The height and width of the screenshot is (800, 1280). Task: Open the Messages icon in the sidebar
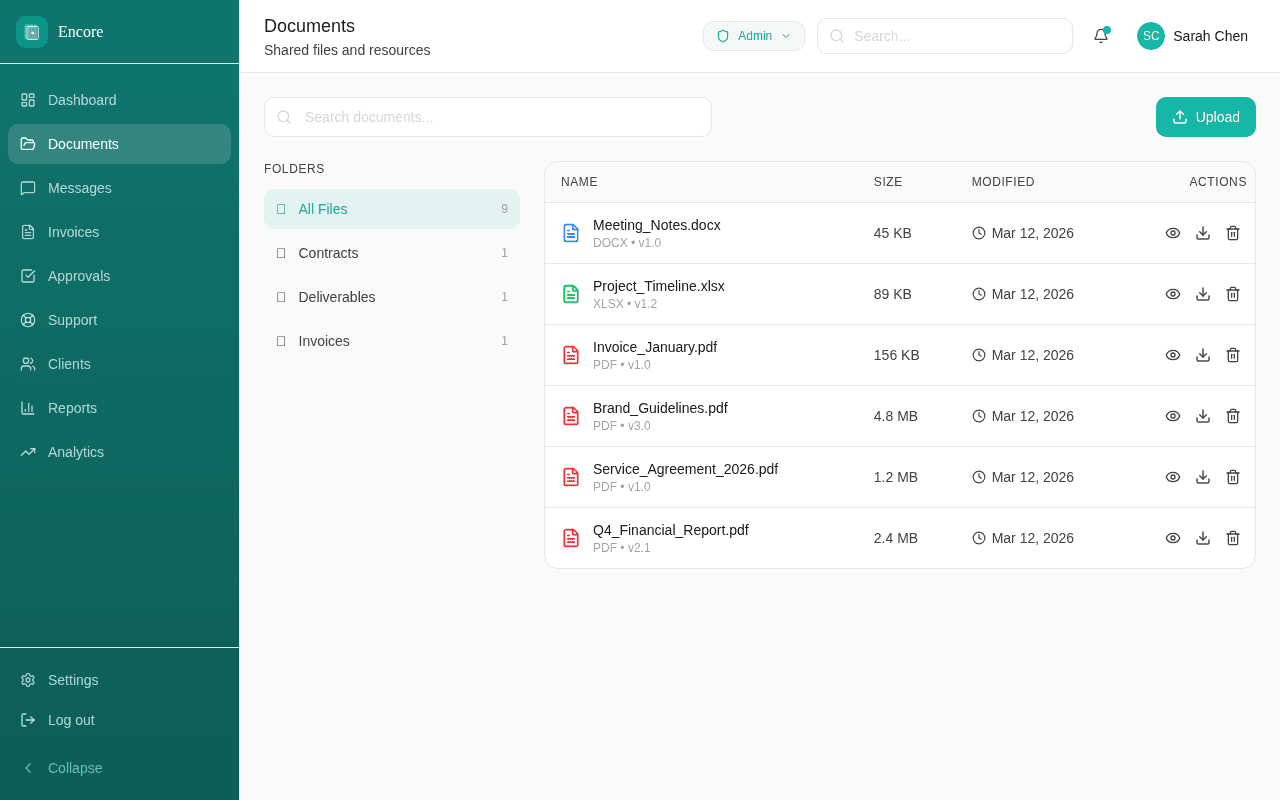coord(28,188)
